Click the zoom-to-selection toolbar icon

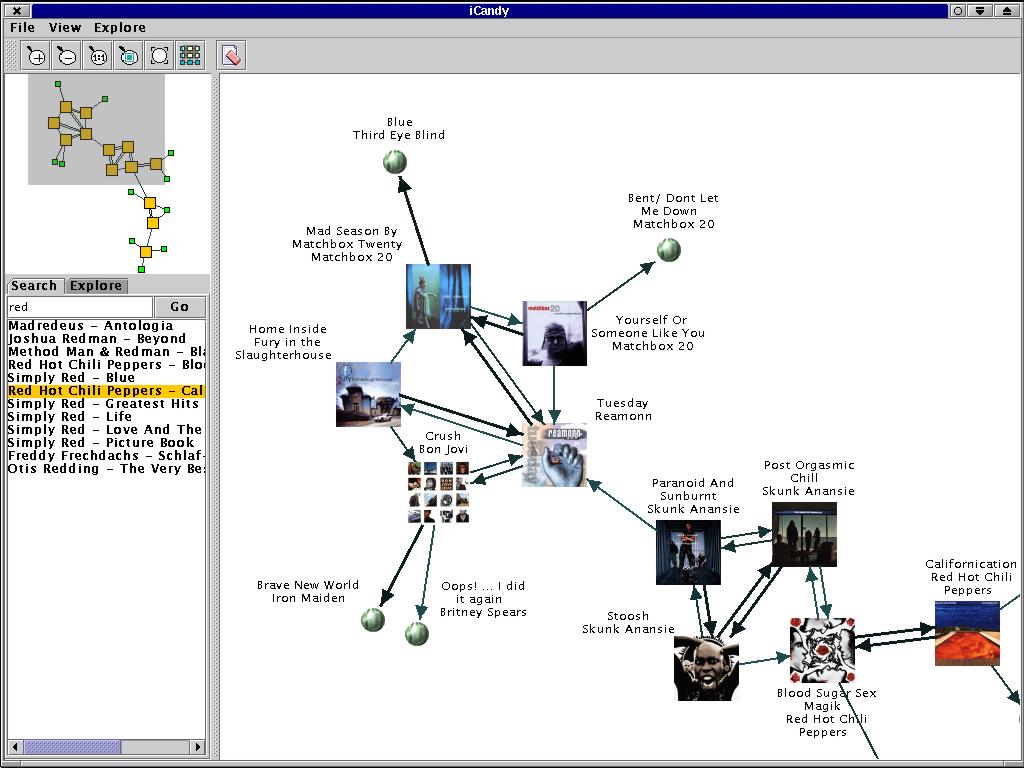pyautogui.click(x=129, y=56)
